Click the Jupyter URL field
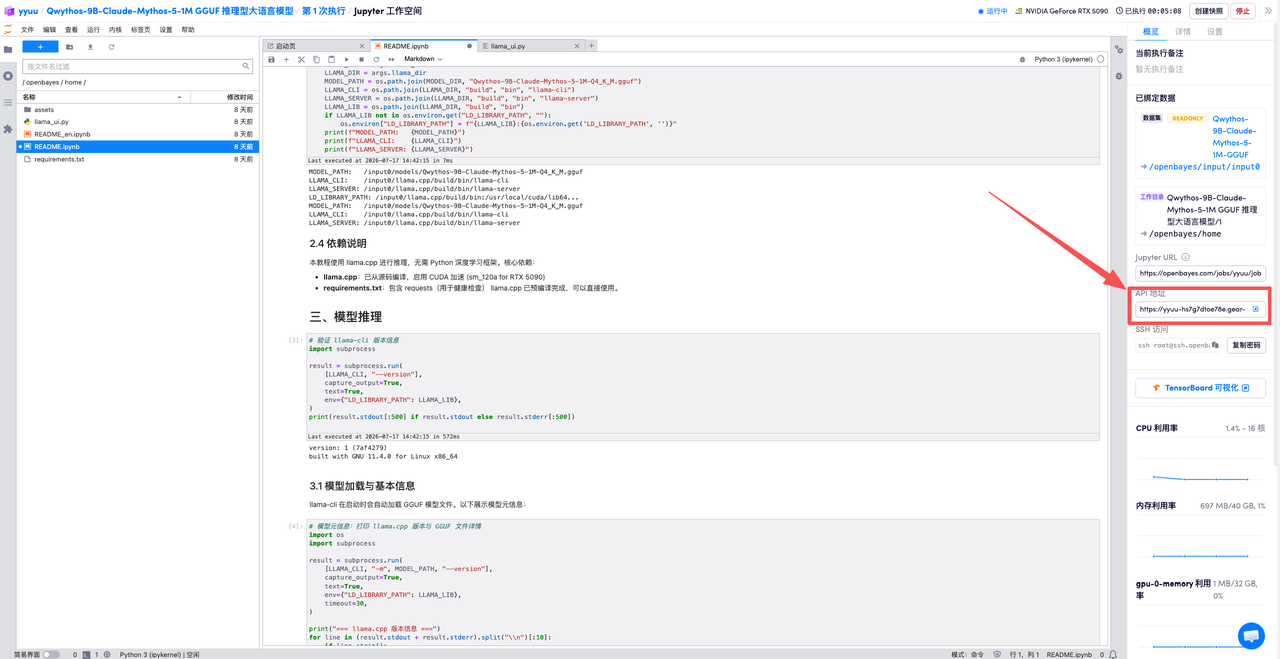 [1200, 273]
